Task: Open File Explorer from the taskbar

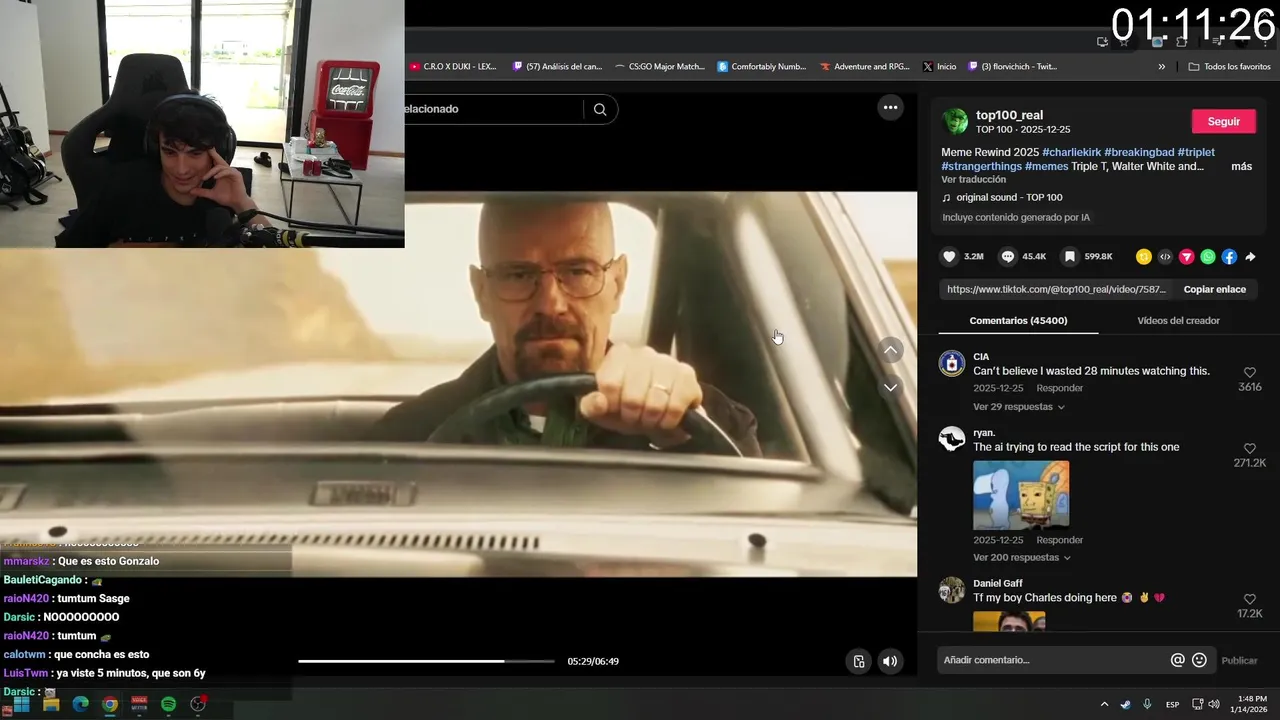Action: 51,704
